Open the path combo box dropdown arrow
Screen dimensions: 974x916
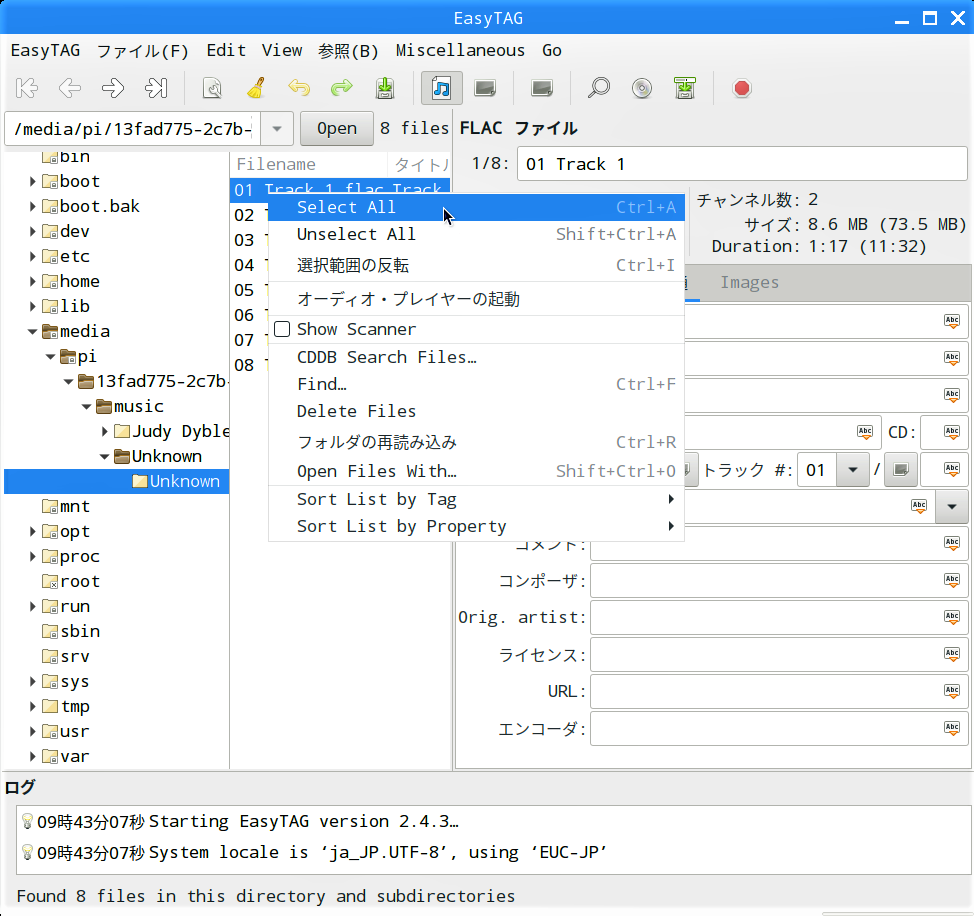276,129
